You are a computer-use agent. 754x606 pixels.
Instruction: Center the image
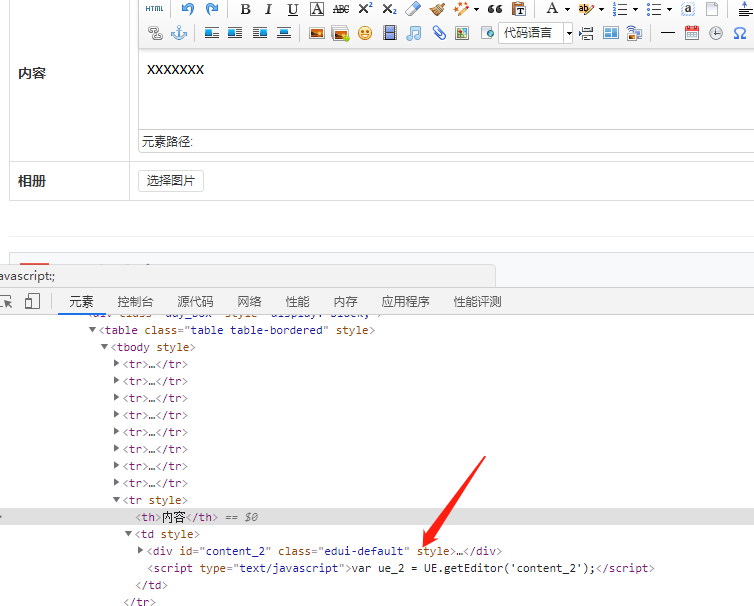pos(284,33)
